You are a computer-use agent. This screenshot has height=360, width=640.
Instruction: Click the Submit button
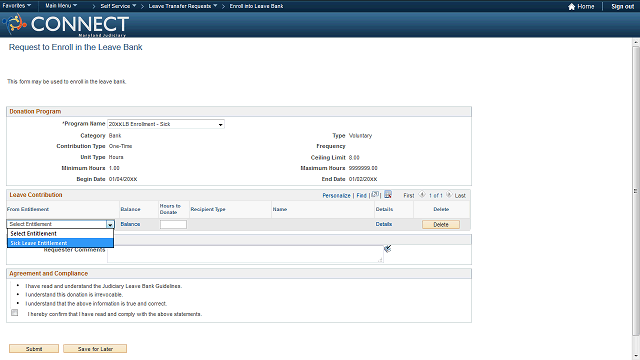pos(34,349)
